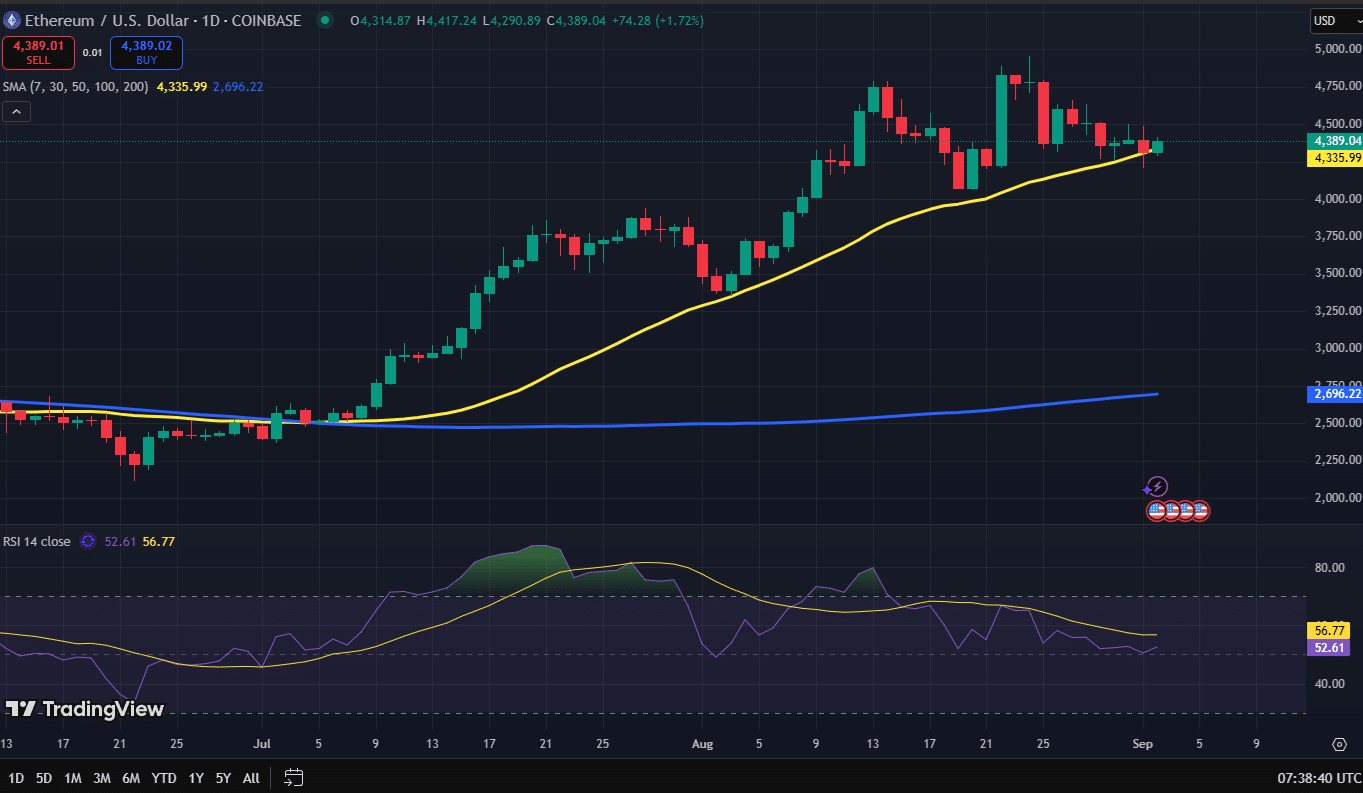Click the +74.28 (+1.72%) change value
1363x793 pixels.
click(660, 20)
